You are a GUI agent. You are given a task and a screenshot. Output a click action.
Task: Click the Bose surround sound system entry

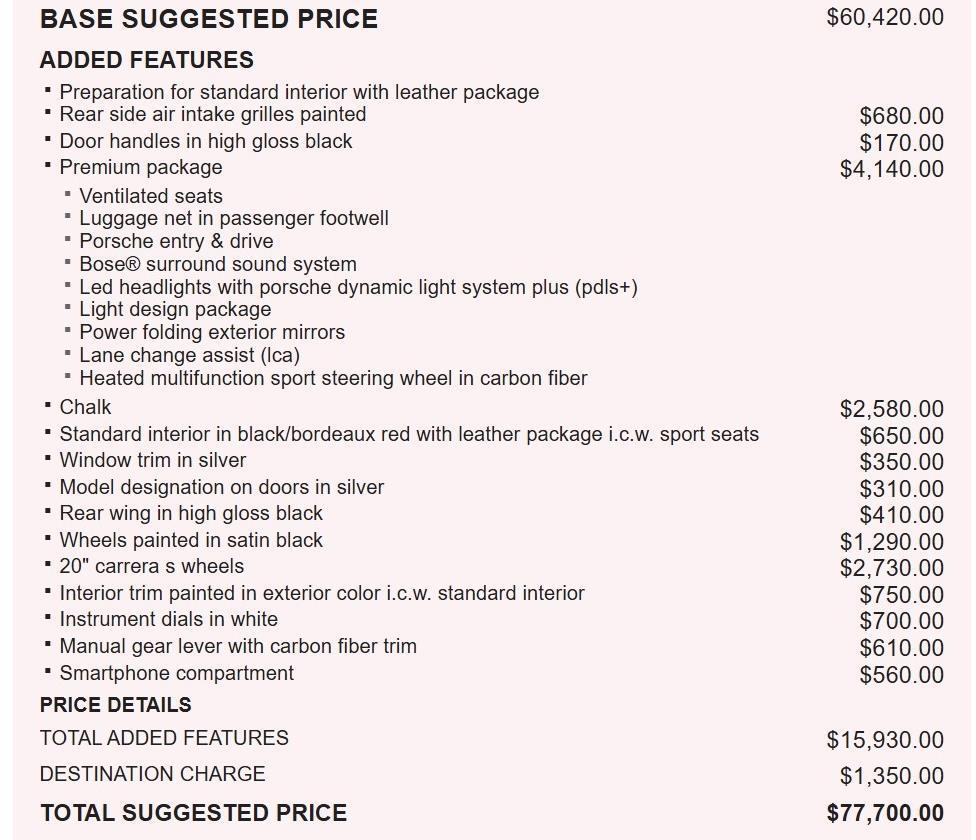point(218,264)
